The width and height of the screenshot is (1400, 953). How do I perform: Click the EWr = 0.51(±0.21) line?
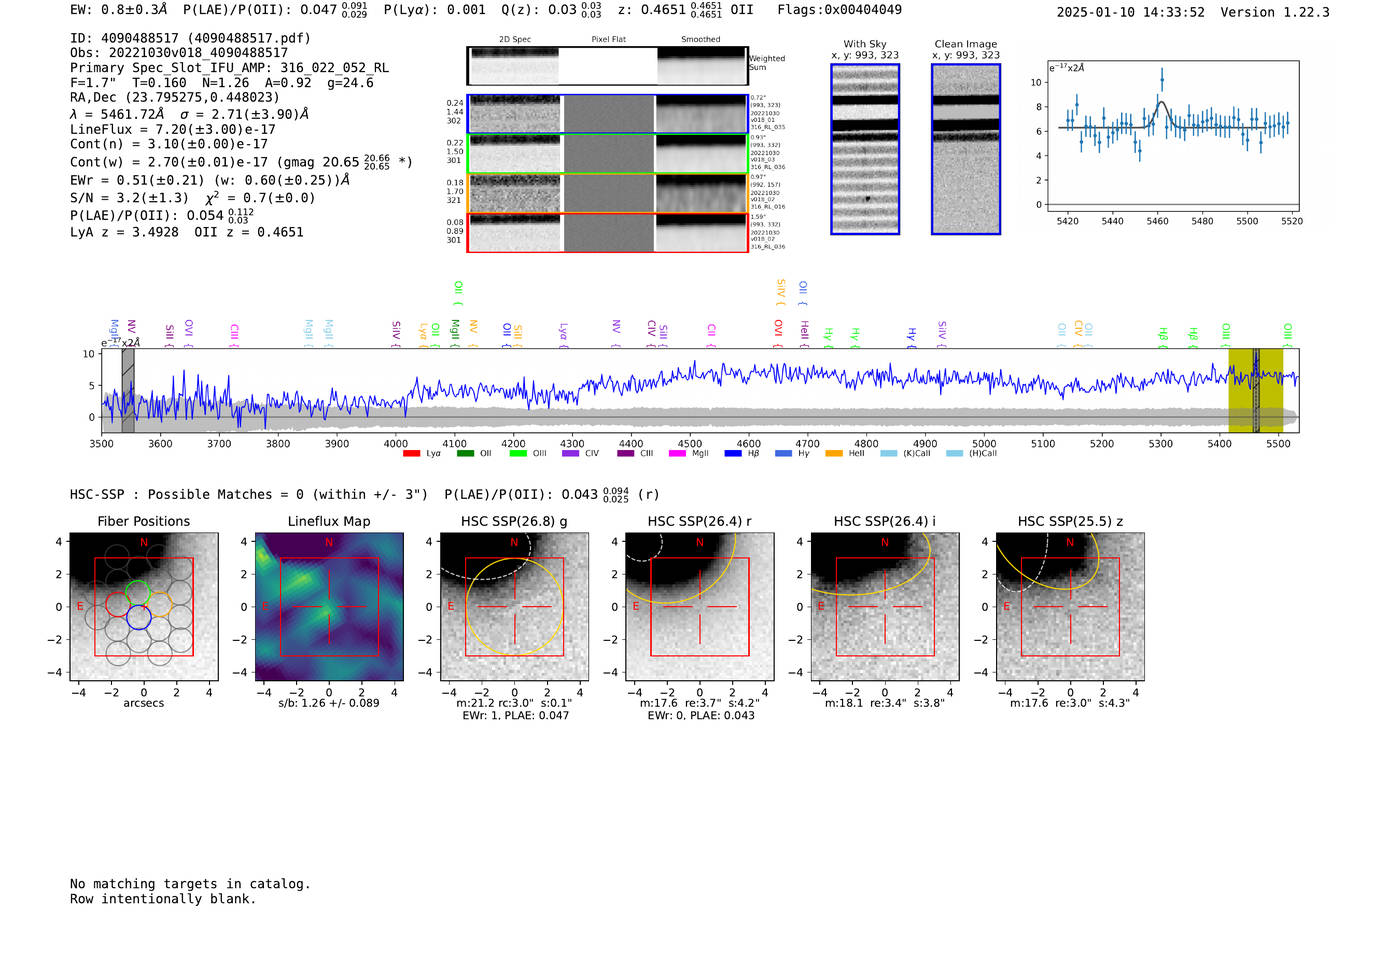[x=210, y=180]
